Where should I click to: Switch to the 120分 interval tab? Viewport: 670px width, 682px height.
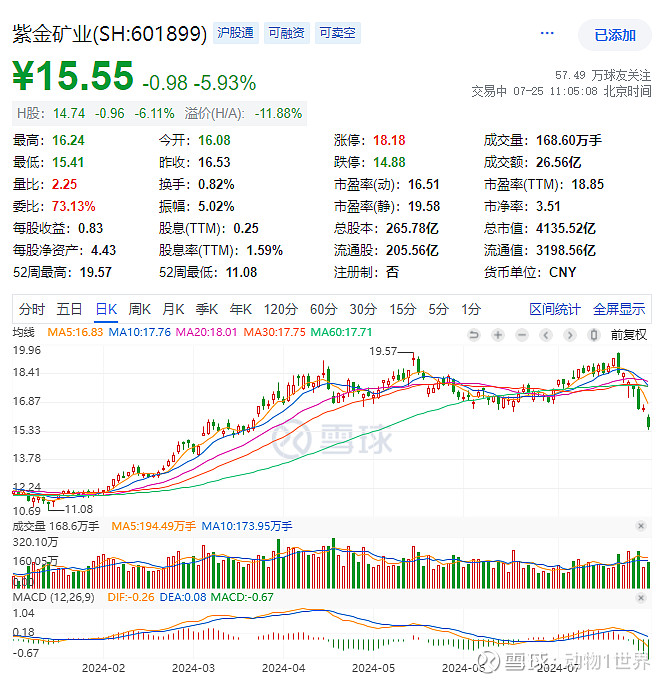(x=281, y=309)
